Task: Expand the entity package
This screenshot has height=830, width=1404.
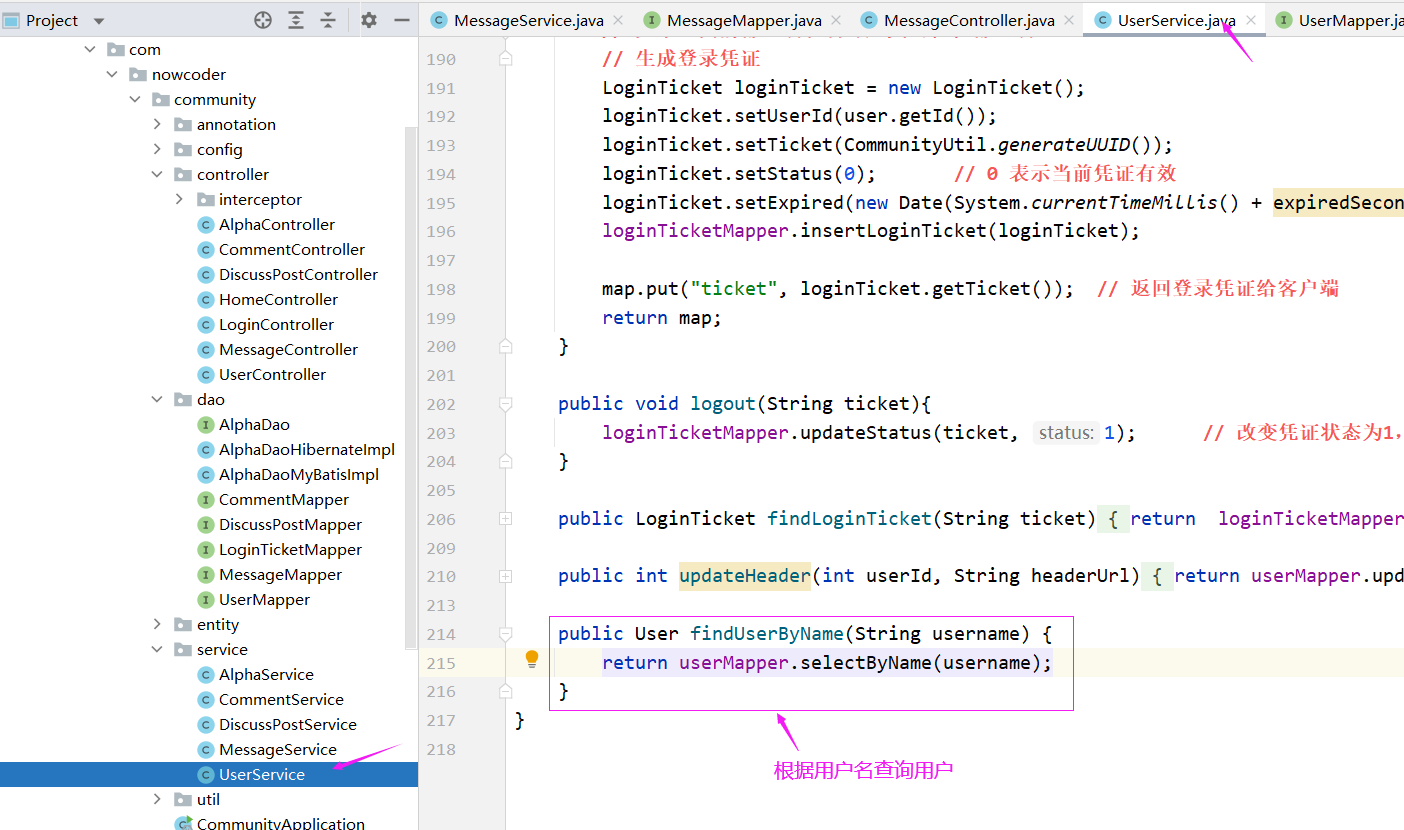Action: pos(157,624)
